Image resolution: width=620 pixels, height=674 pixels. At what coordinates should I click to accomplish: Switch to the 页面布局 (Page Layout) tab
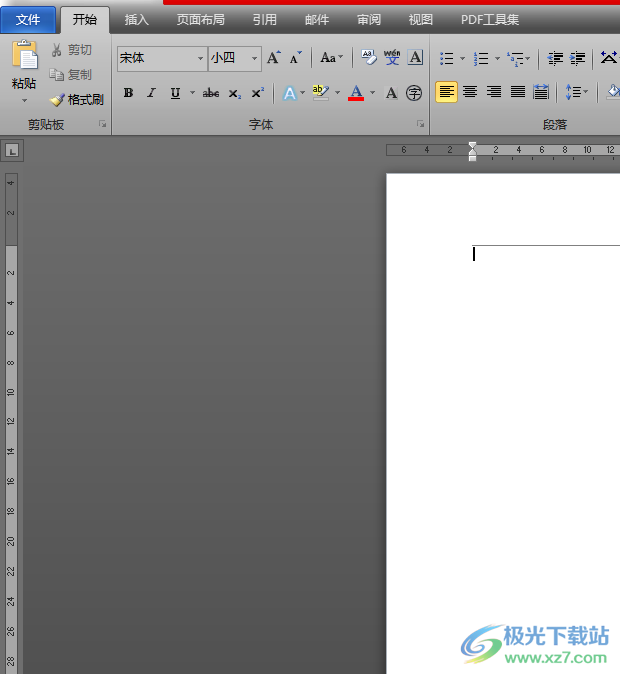click(x=201, y=20)
